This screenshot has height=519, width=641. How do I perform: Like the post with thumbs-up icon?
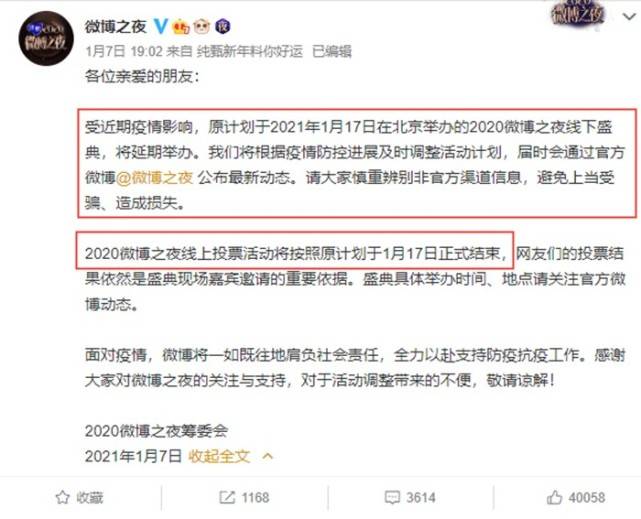pyautogui.click(x=555, y=497)
